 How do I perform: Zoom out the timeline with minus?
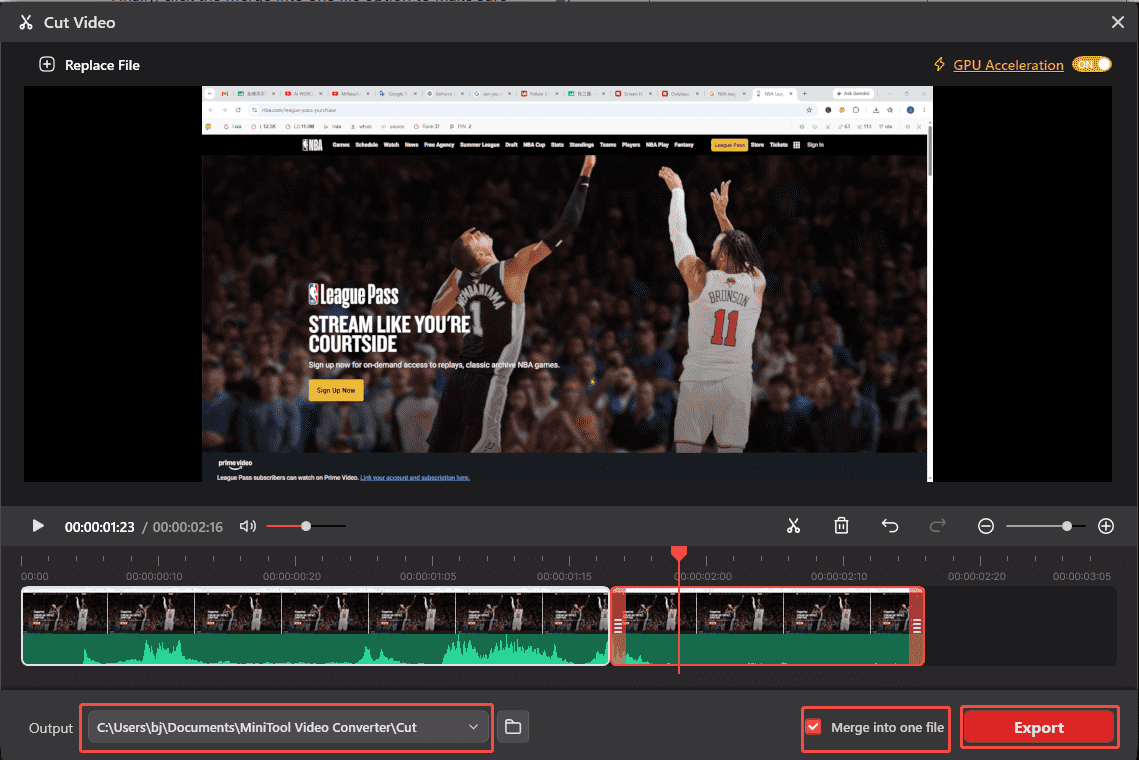coord(986,526)
